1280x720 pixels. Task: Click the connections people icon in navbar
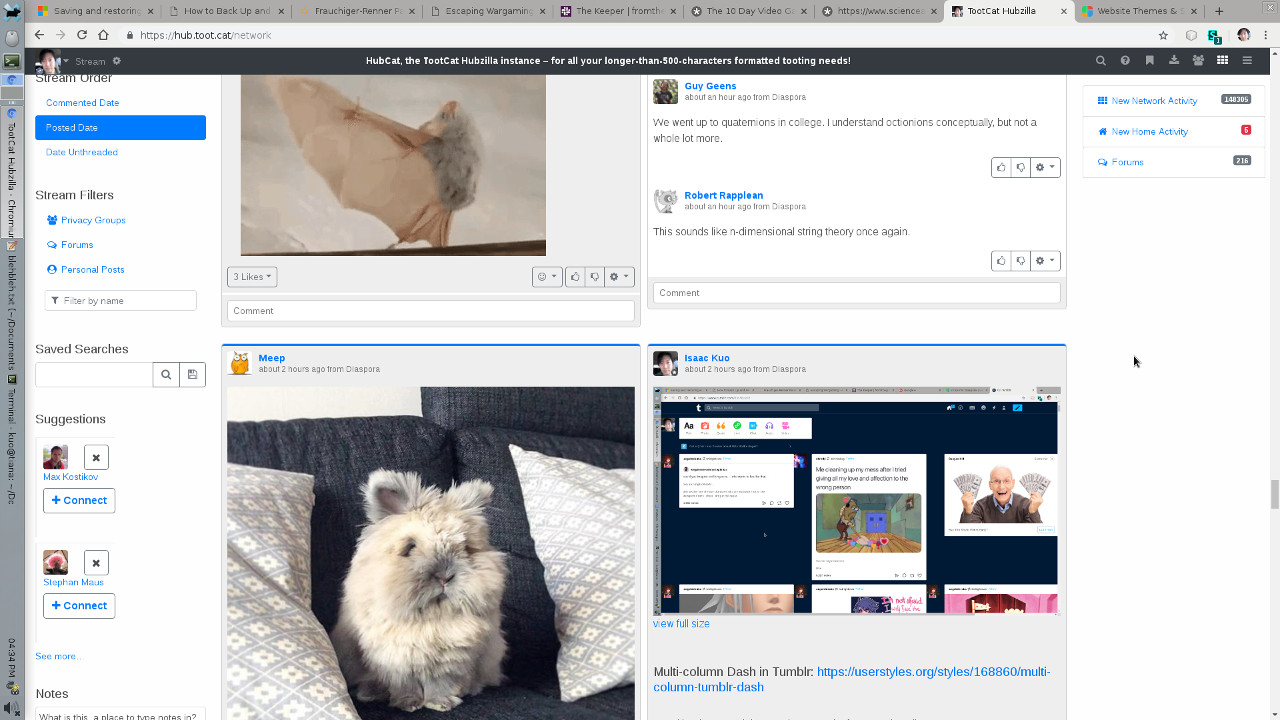click(x=1198, y=61)
